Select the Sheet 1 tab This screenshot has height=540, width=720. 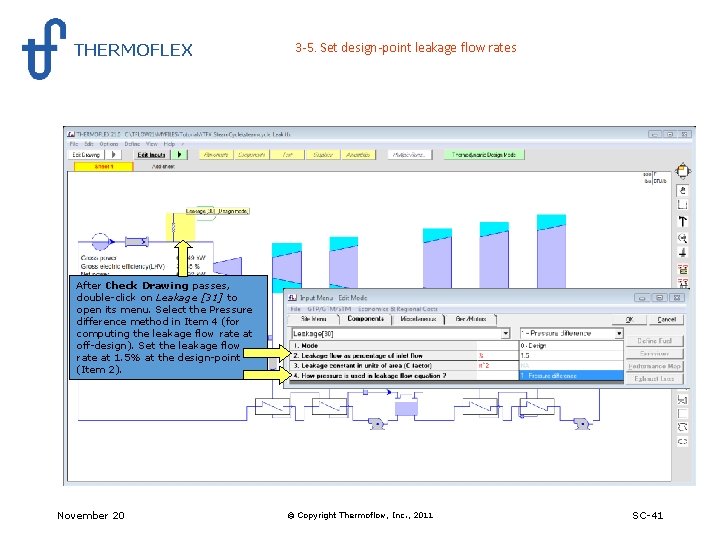104,167
